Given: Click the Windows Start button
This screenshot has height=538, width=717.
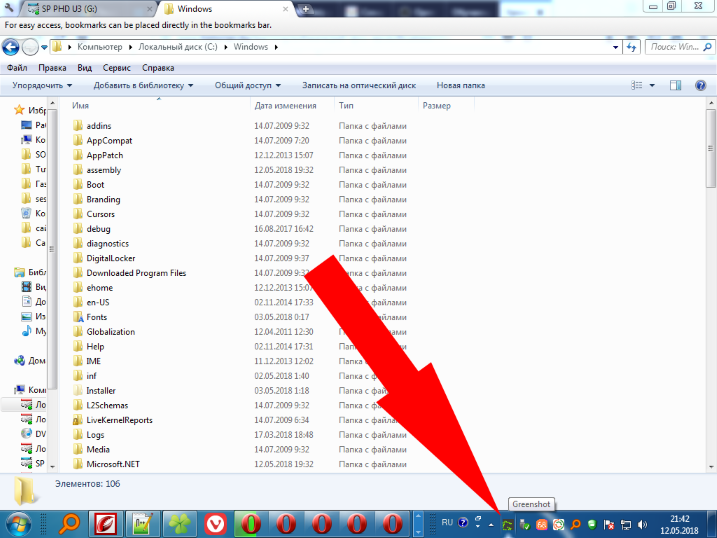Looking at the screenshot, I should (x=20, y=523).
